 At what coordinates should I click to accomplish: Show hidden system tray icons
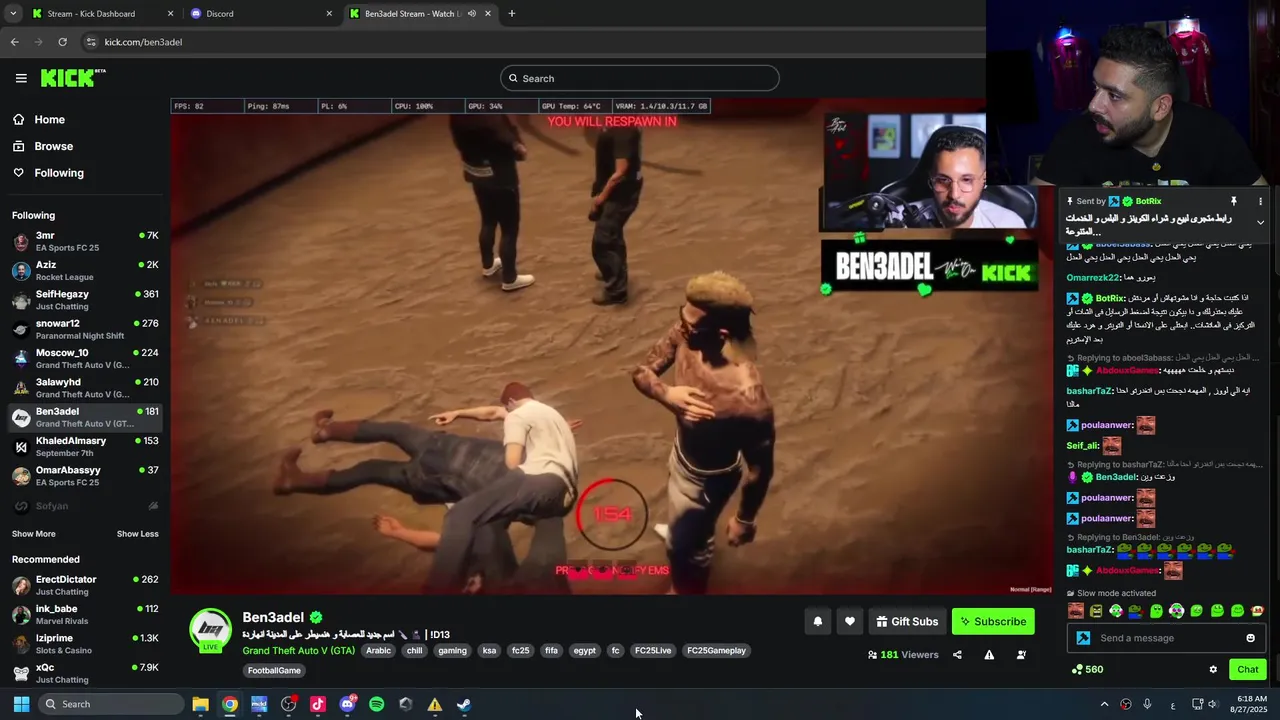coord(1104,704)
